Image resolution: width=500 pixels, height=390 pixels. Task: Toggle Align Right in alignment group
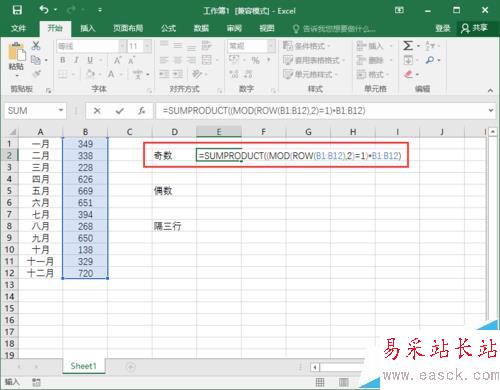[x=191, y=60]
